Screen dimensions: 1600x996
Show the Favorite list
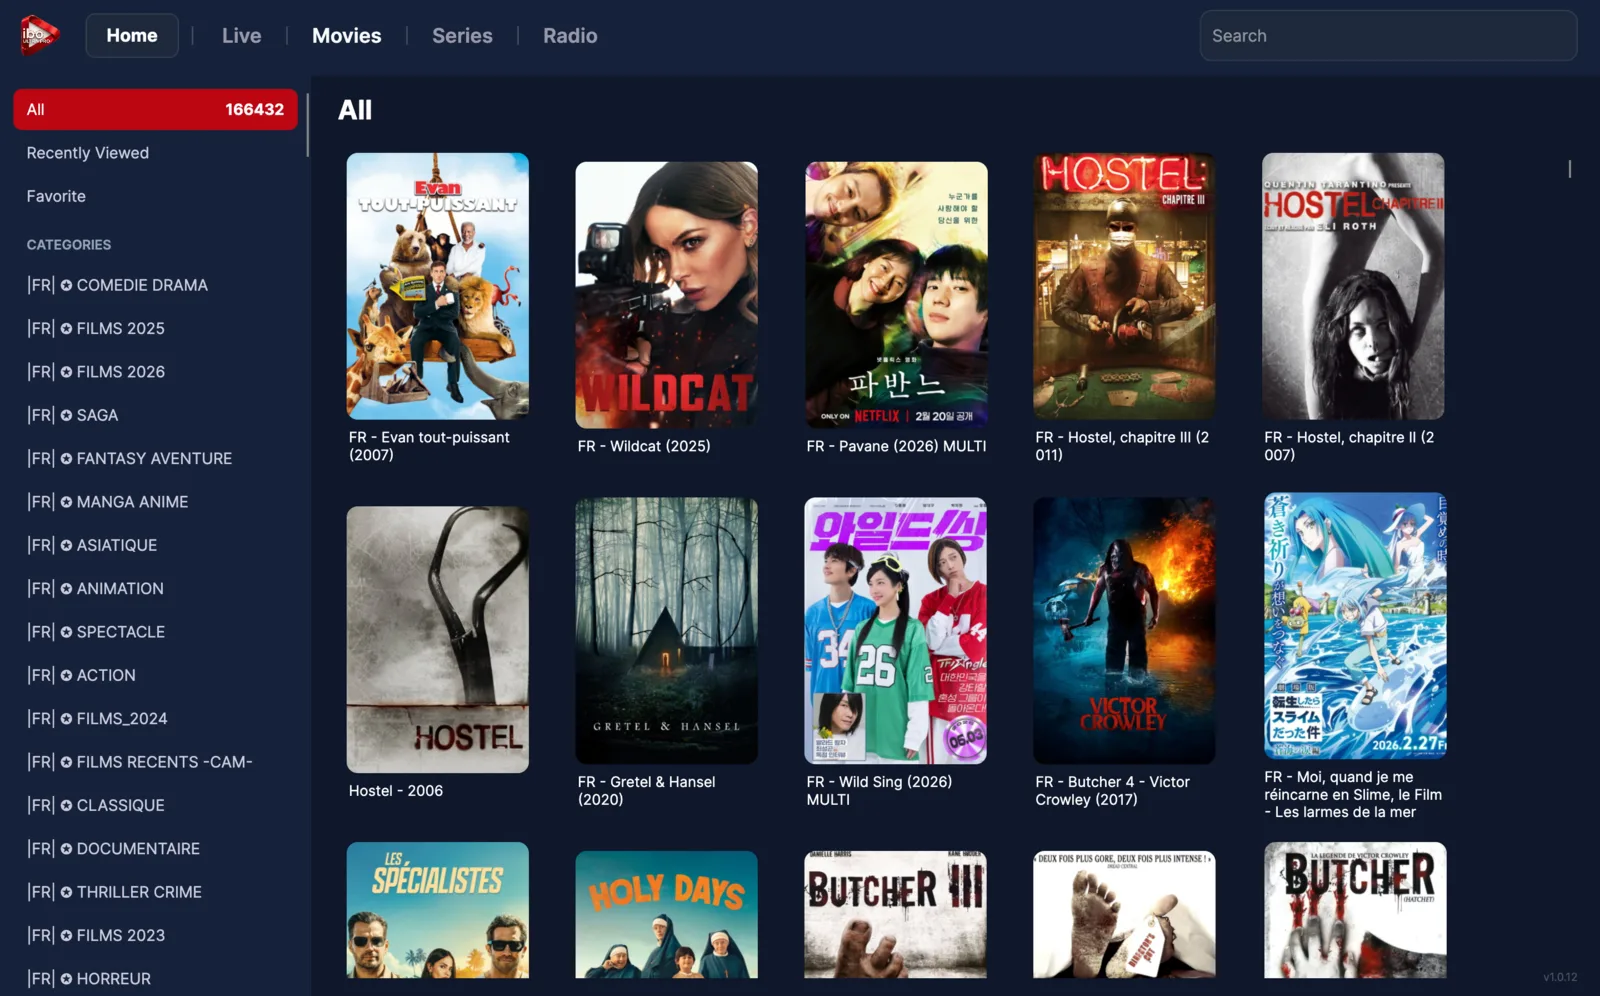[x=155, y=196]
